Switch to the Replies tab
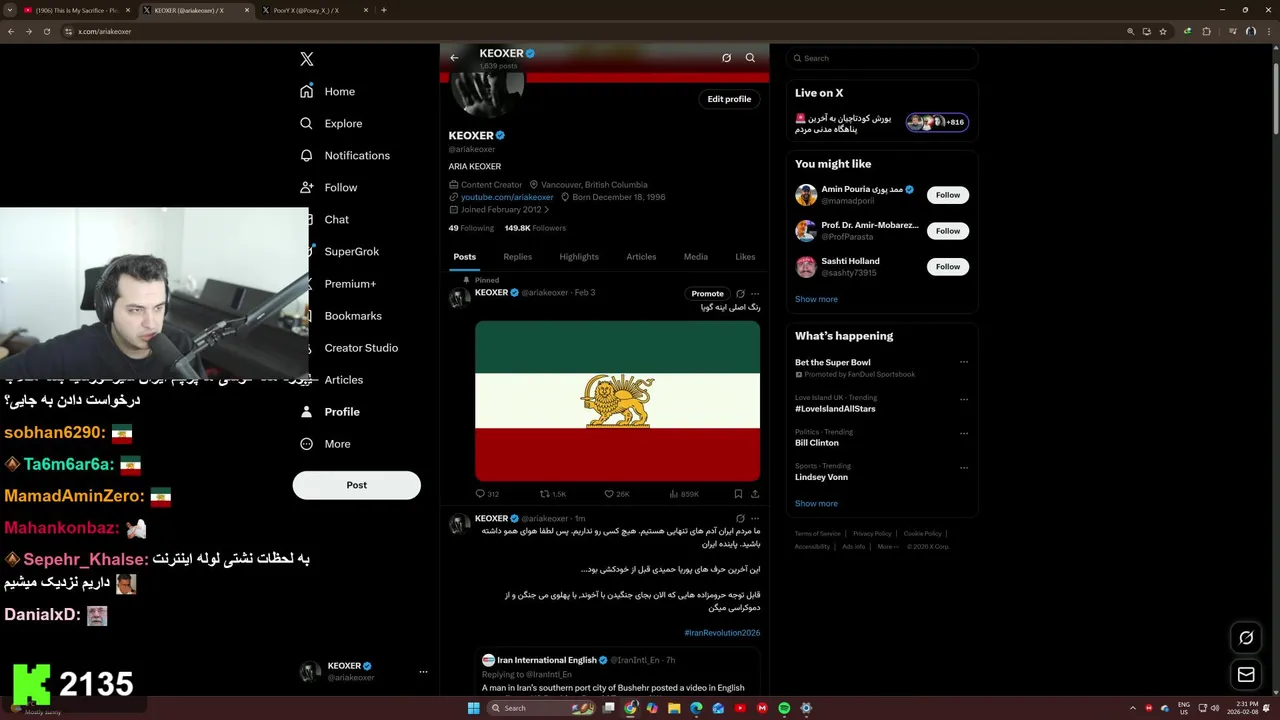This screenshot has width=1280, height=720. 517,257
